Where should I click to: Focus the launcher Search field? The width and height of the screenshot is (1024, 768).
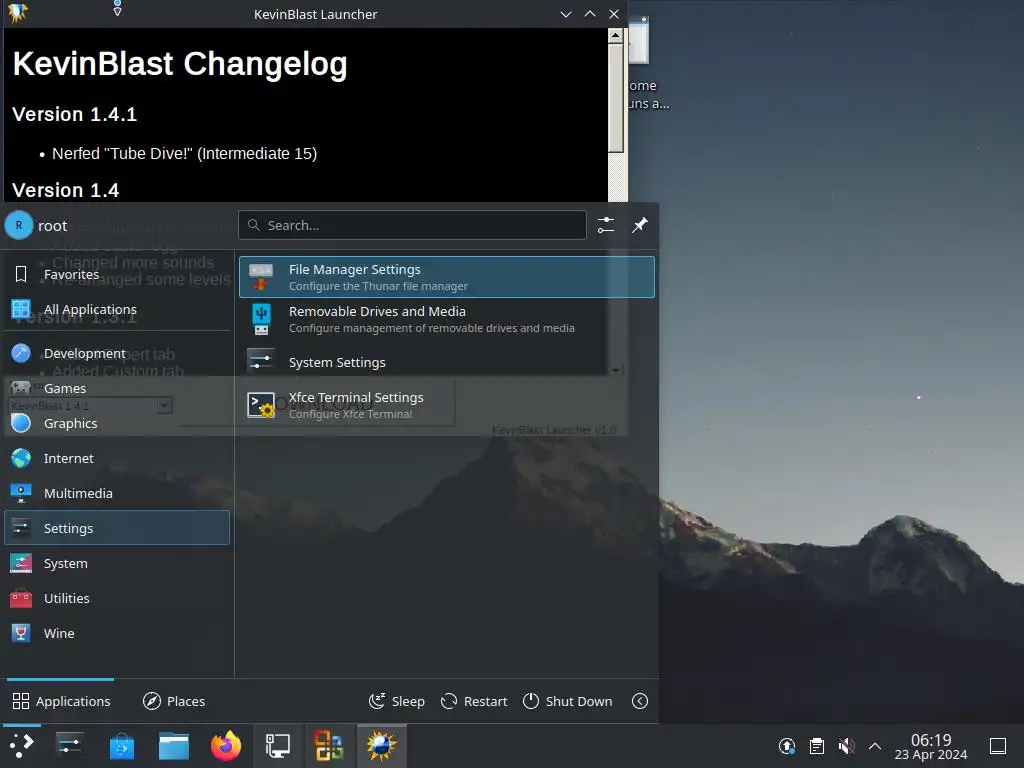coord(412,225)
